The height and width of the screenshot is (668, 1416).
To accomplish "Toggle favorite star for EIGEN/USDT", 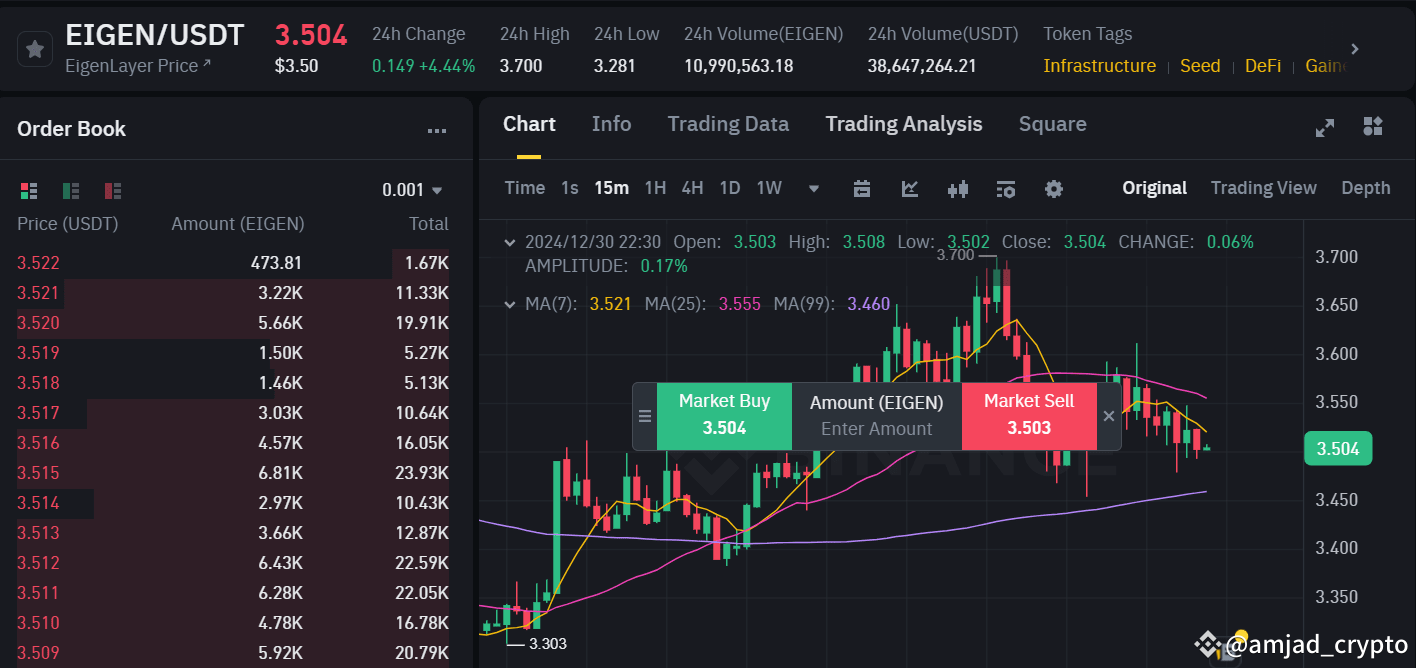I will coord(34,47).
